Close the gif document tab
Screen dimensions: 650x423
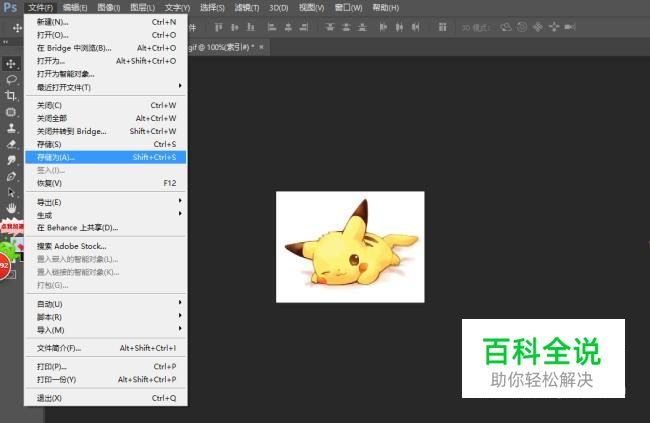pyautogui.click(x=261, y=47)
